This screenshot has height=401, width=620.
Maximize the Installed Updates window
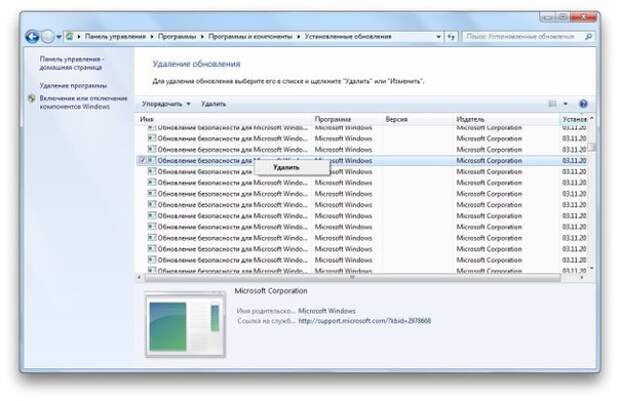pos(562,17)
